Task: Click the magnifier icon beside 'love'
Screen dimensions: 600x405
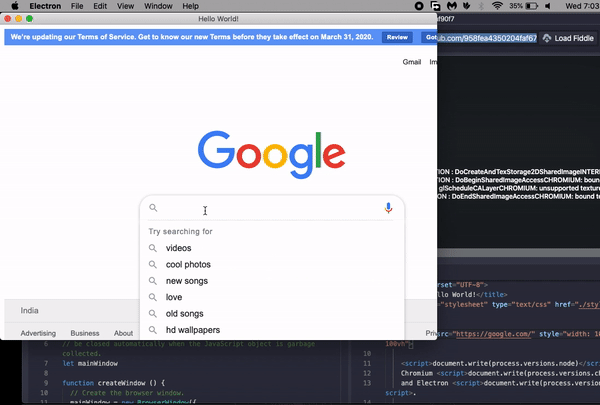Action: (x=153, y=297)
